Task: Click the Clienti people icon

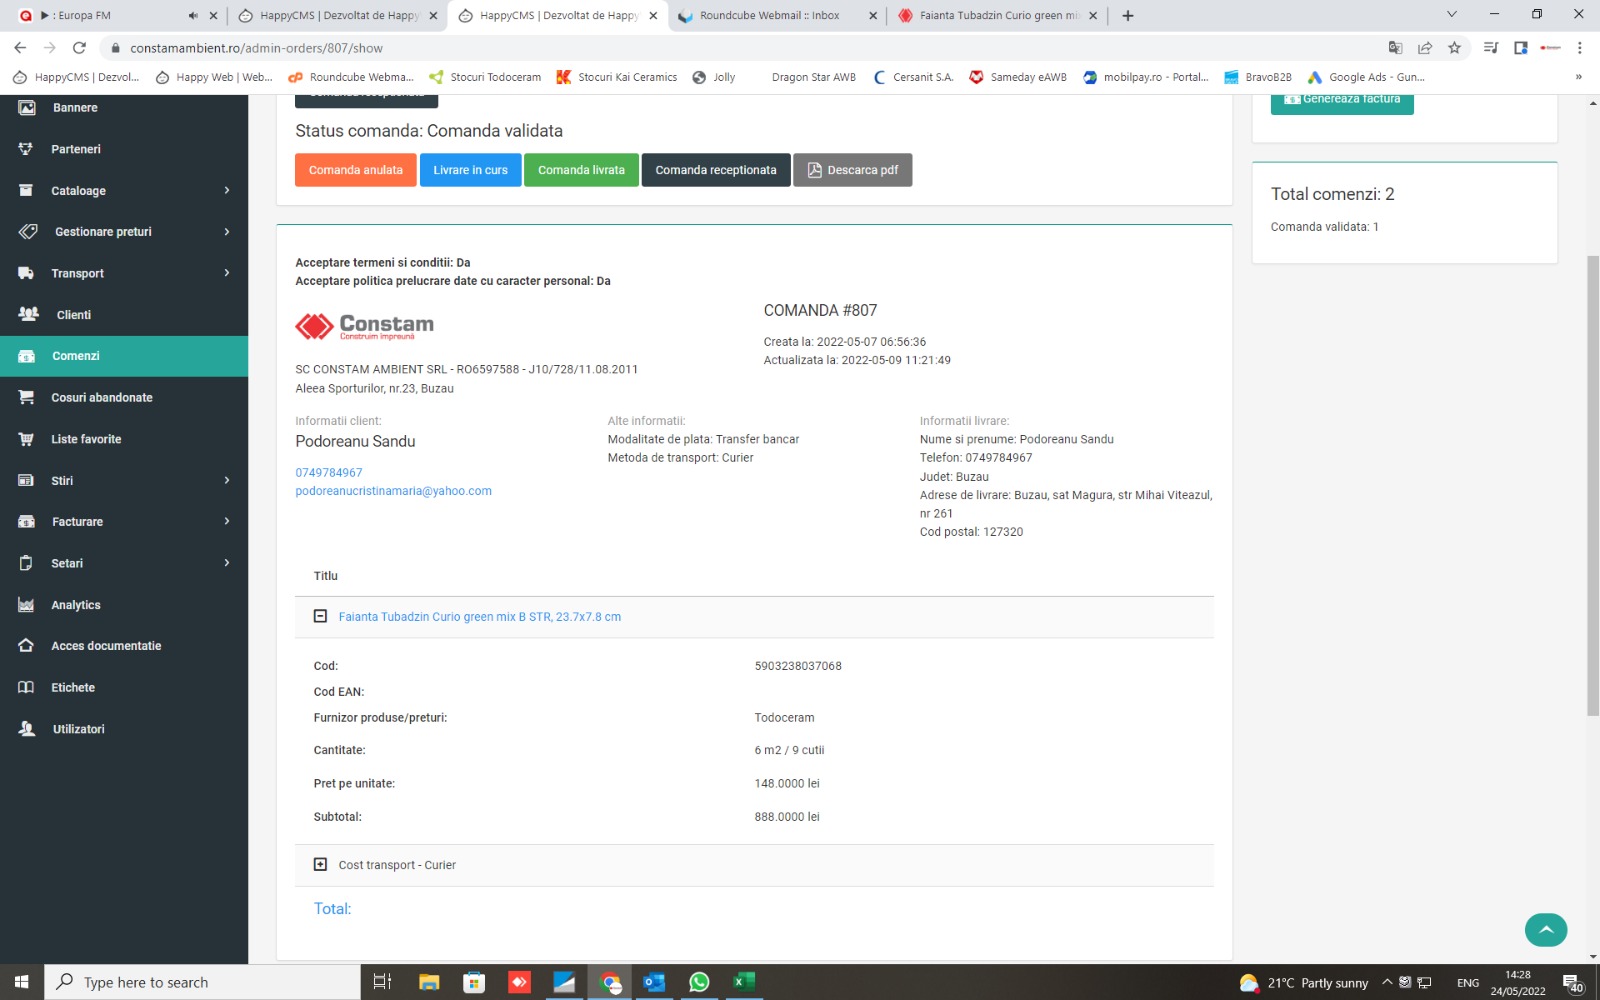Action: [x=28, y=314]
